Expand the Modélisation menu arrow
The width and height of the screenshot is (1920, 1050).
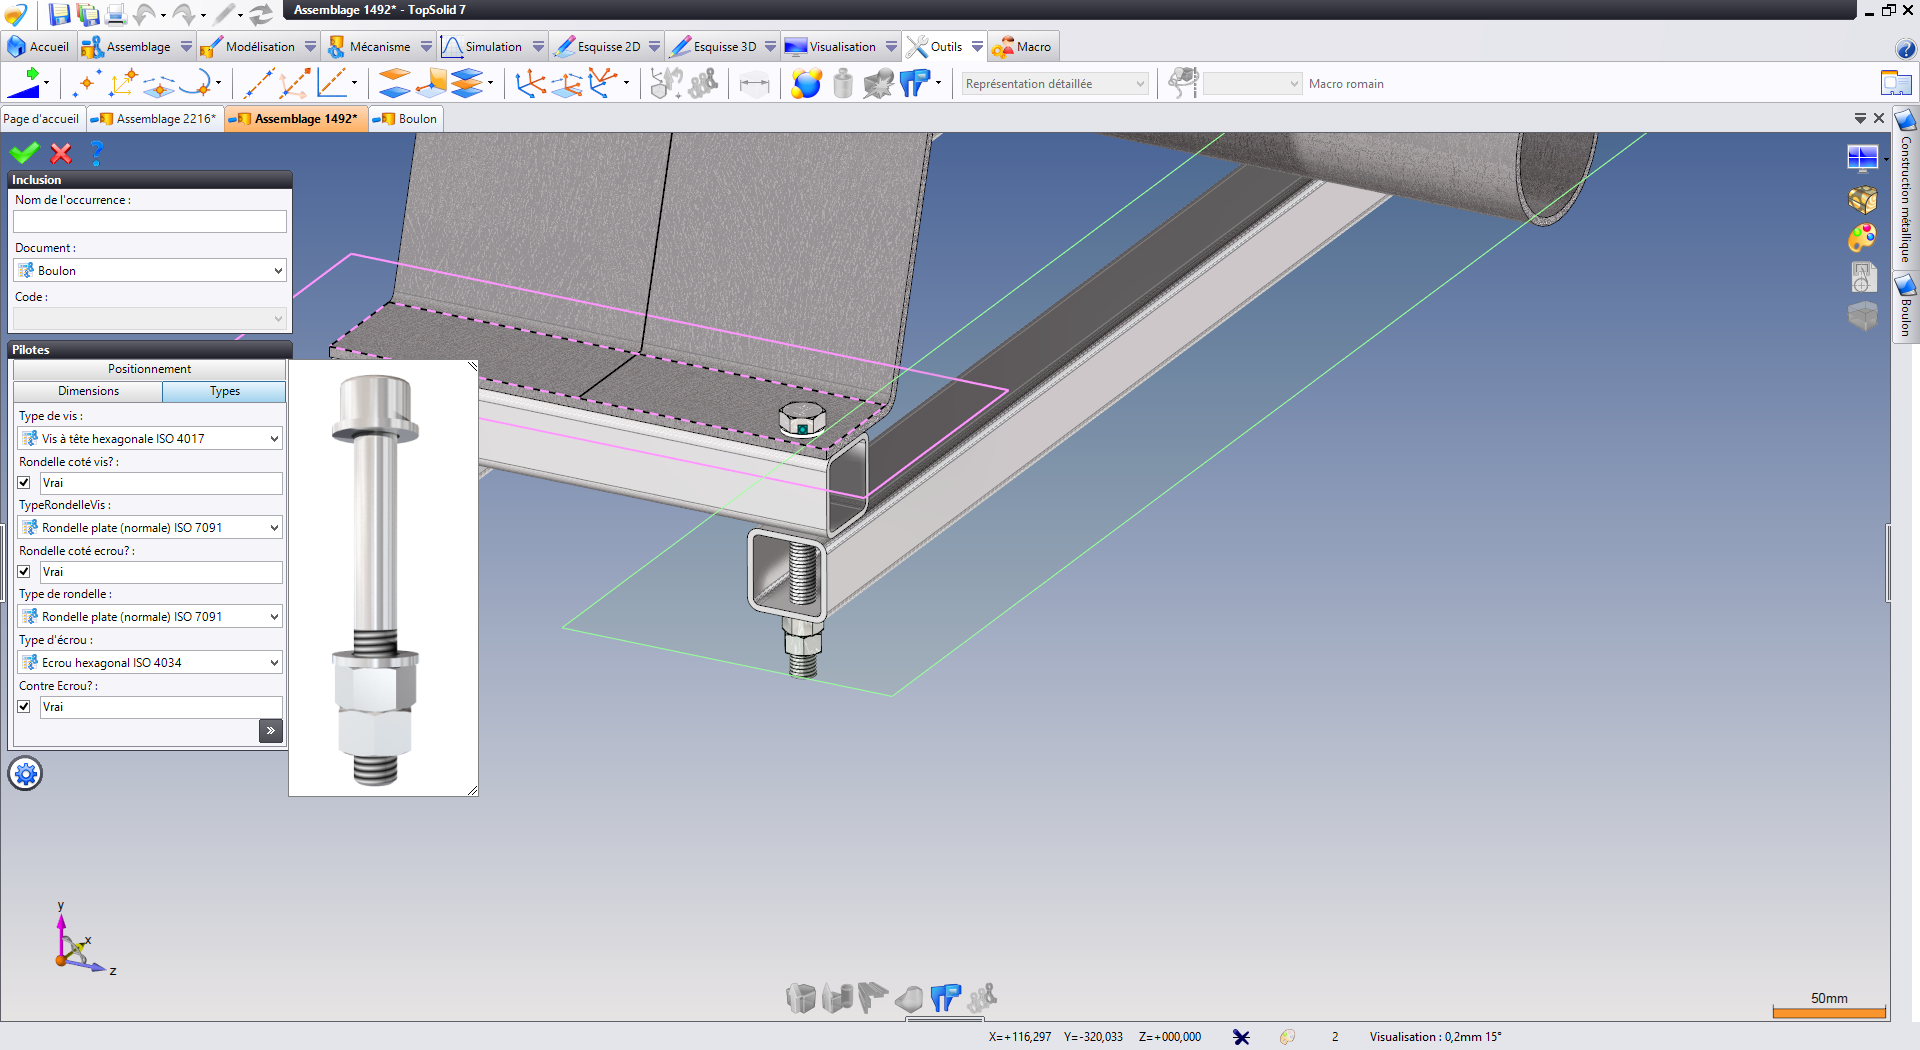coord(310,47)
